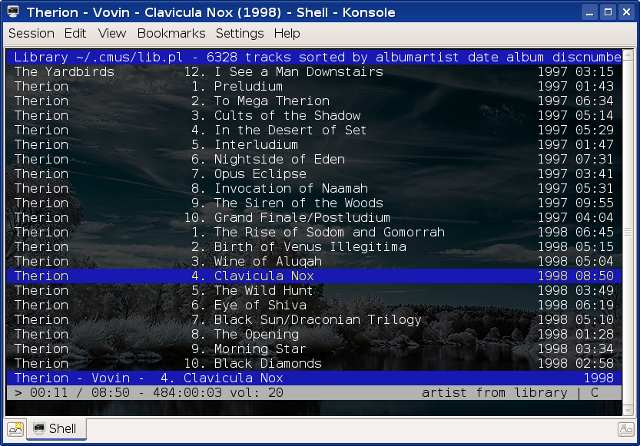
Task: Open the Bookmarks menu
Action: point(171,33)
